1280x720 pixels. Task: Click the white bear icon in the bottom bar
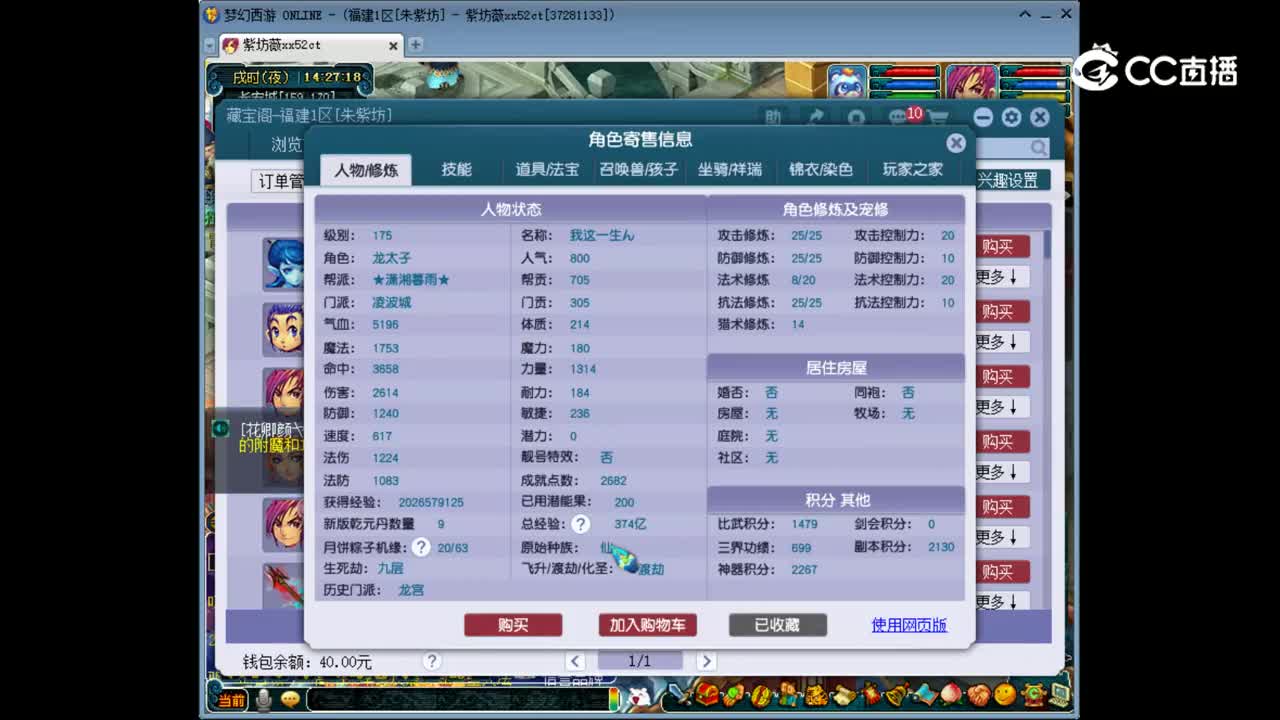[x=638, y=696]
